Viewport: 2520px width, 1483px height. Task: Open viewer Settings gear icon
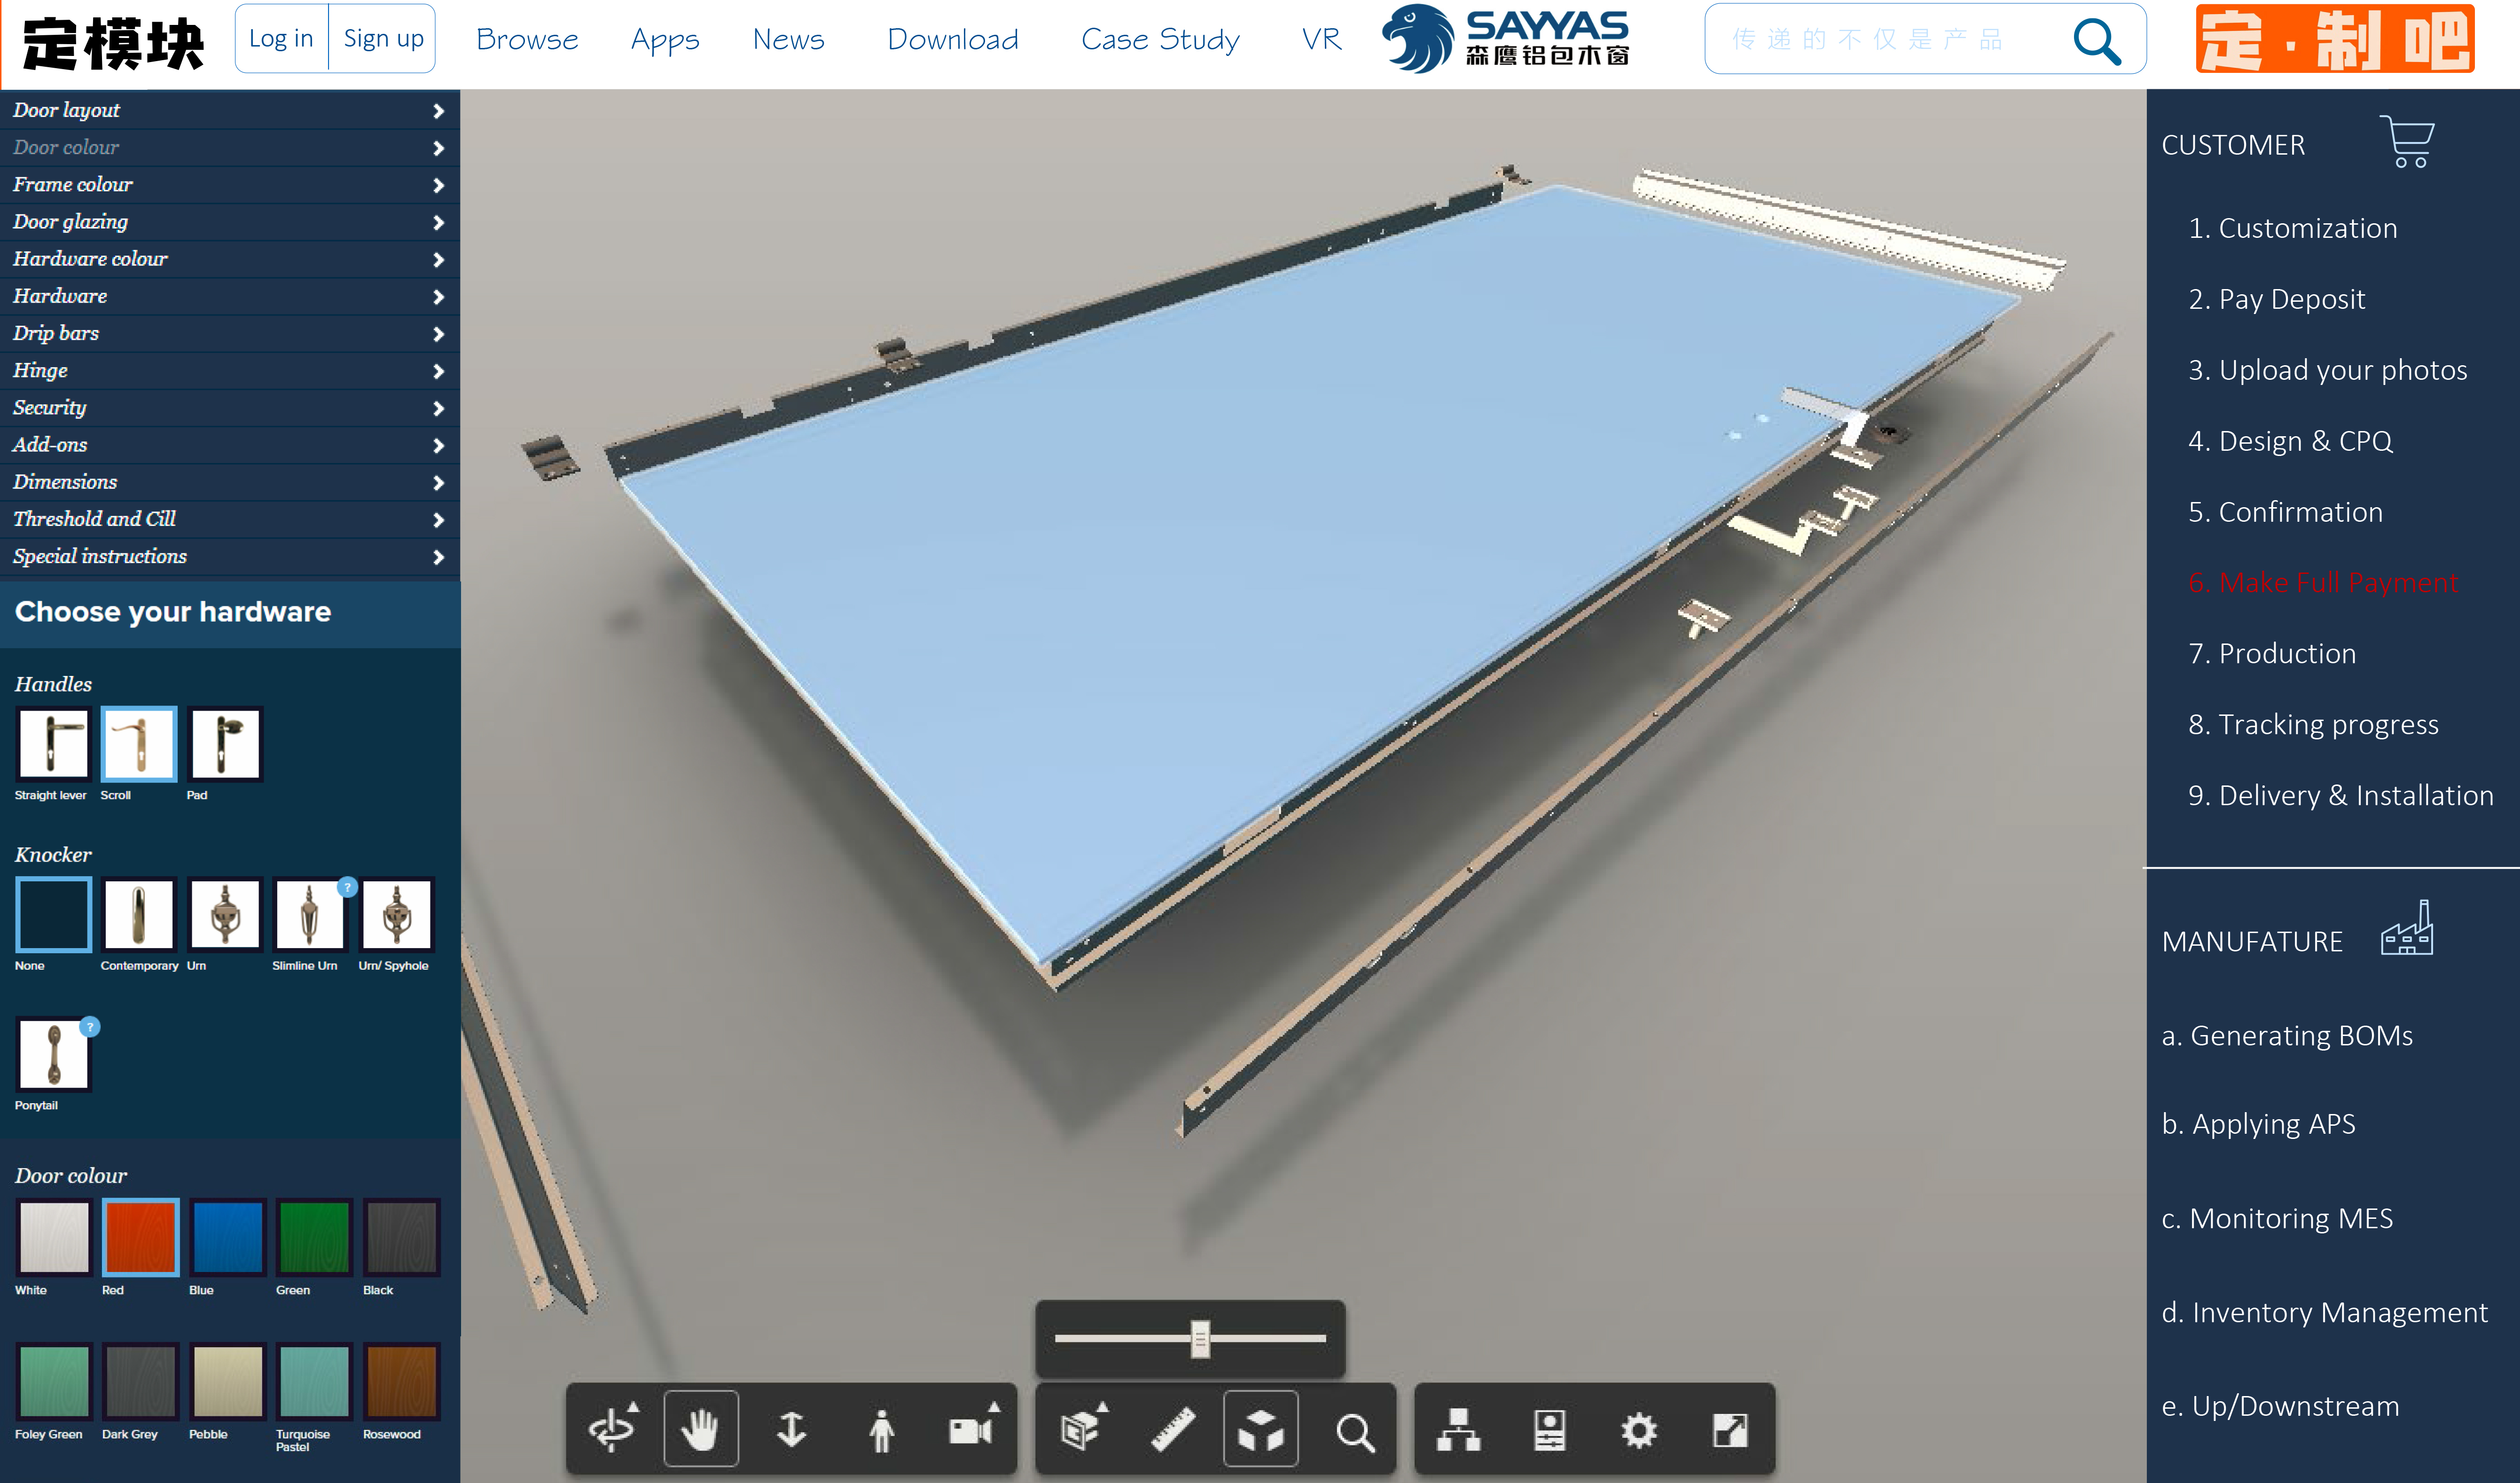(1639, 1429)
